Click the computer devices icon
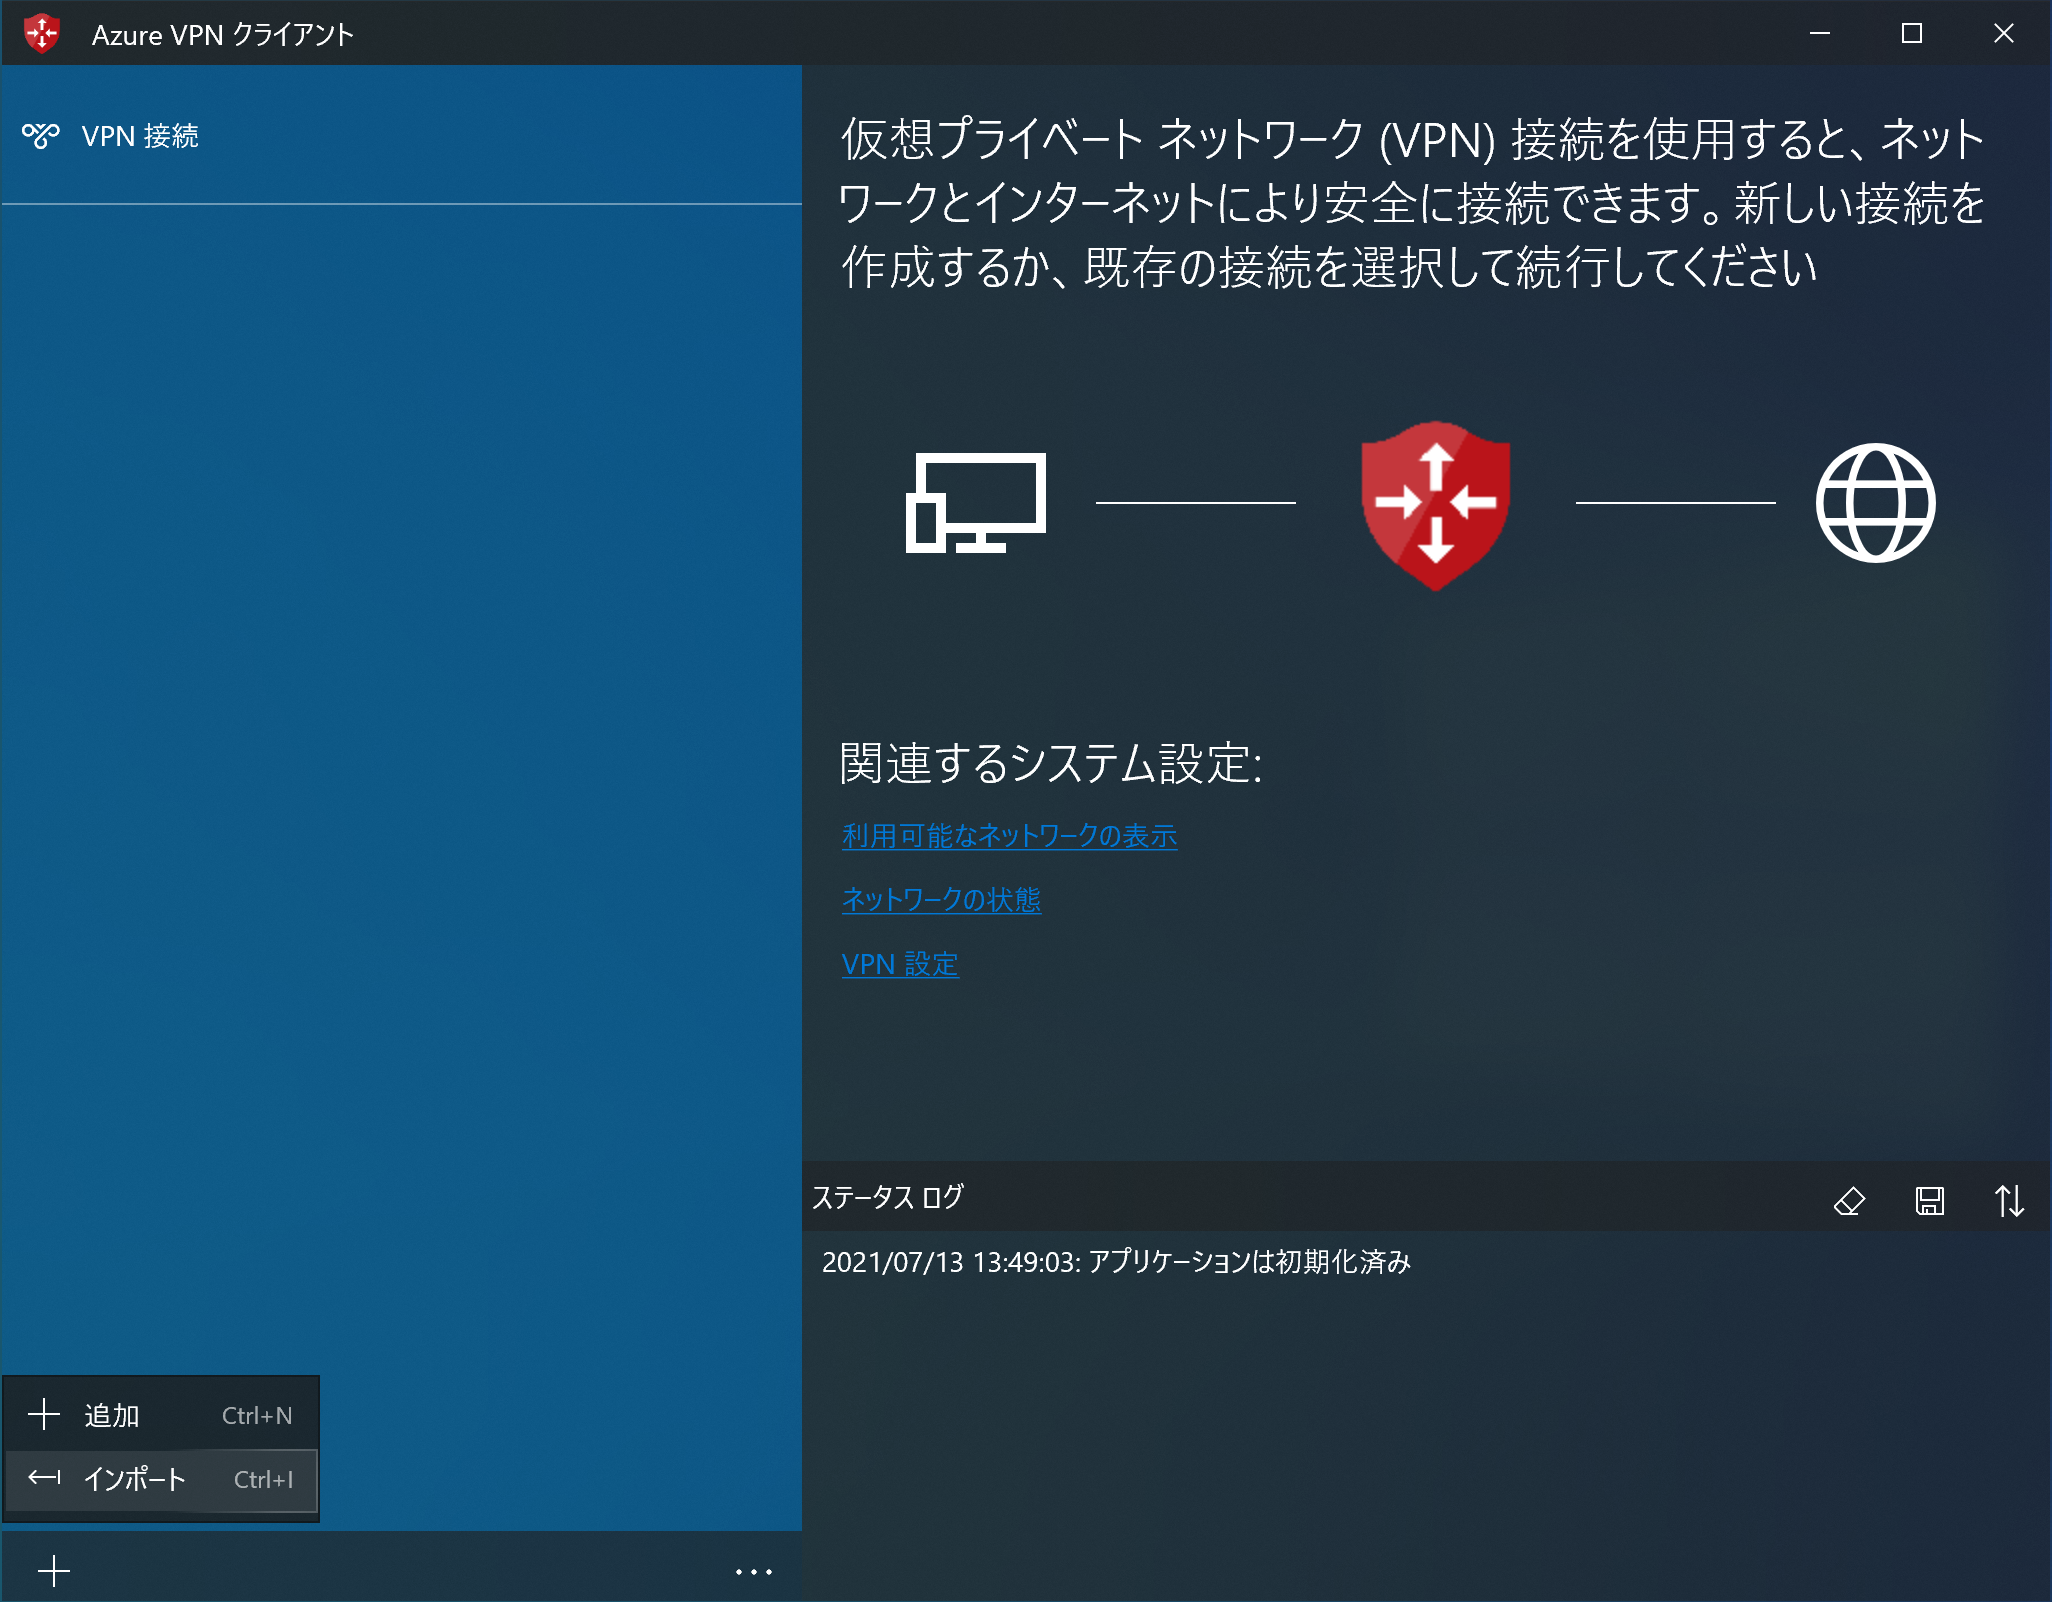 pyautogui.click(x=975, y=503)
